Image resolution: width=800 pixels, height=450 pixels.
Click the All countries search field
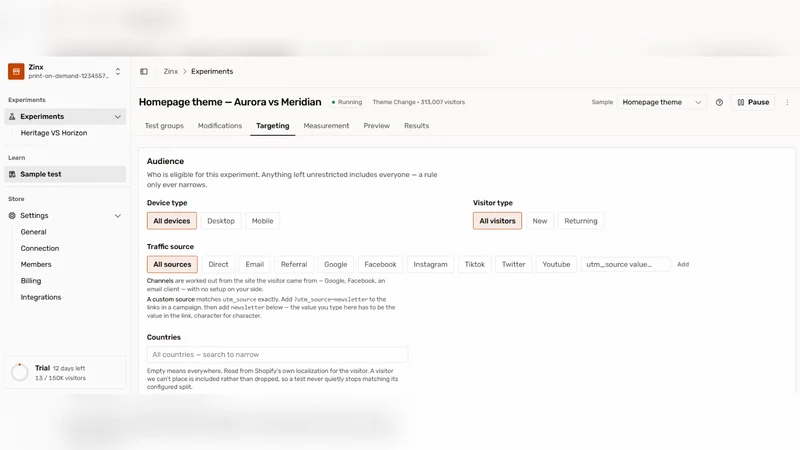pos(278,354)
